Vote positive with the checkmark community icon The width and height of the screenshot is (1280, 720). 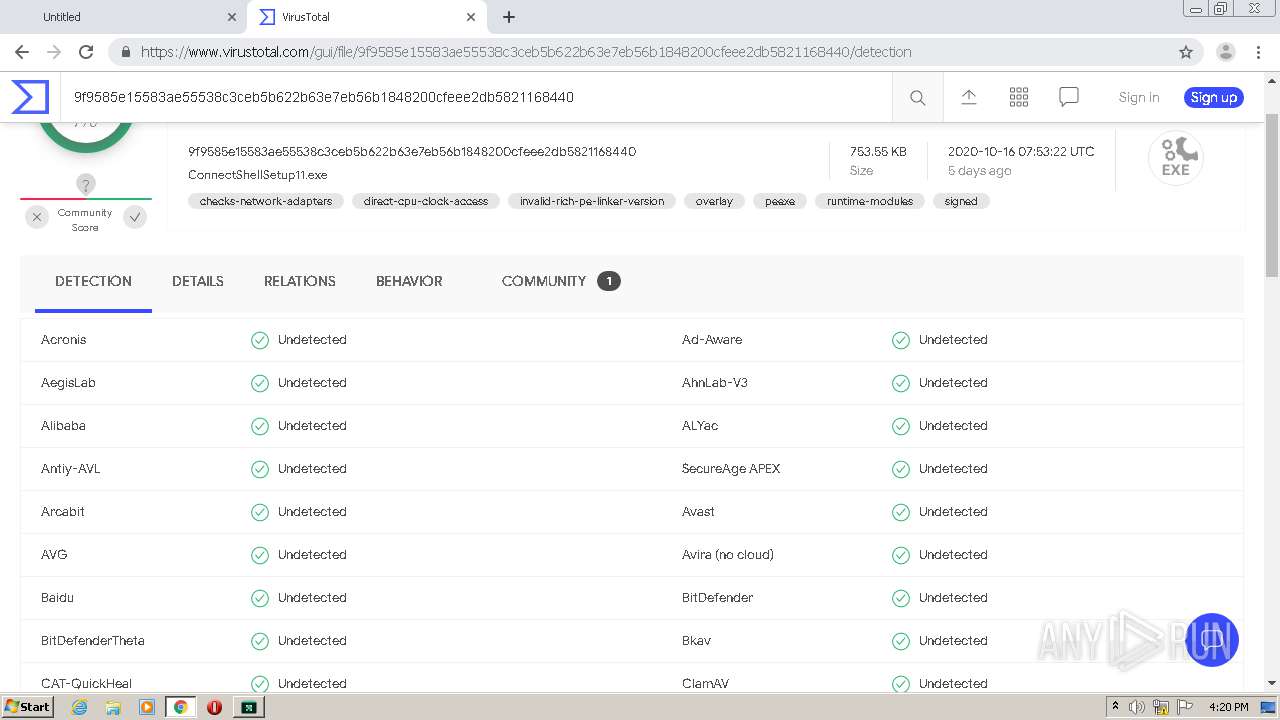135,217
